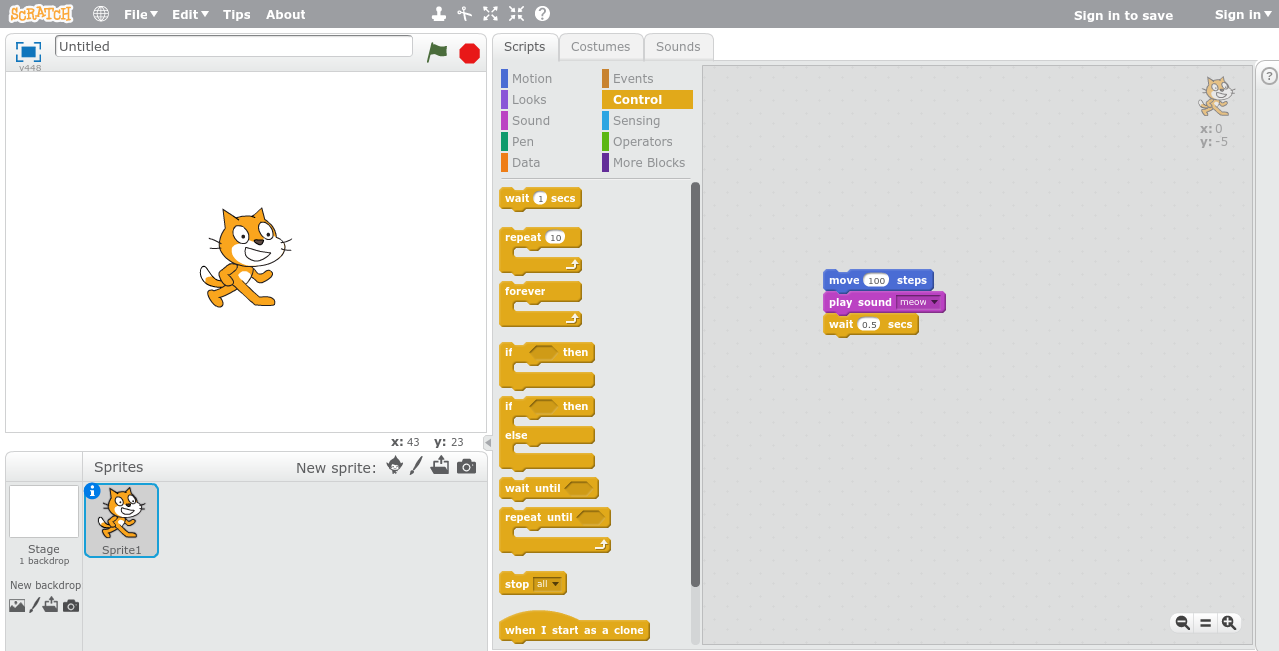
Task: Click the green flag to run
Action: (x=437, y=52)
